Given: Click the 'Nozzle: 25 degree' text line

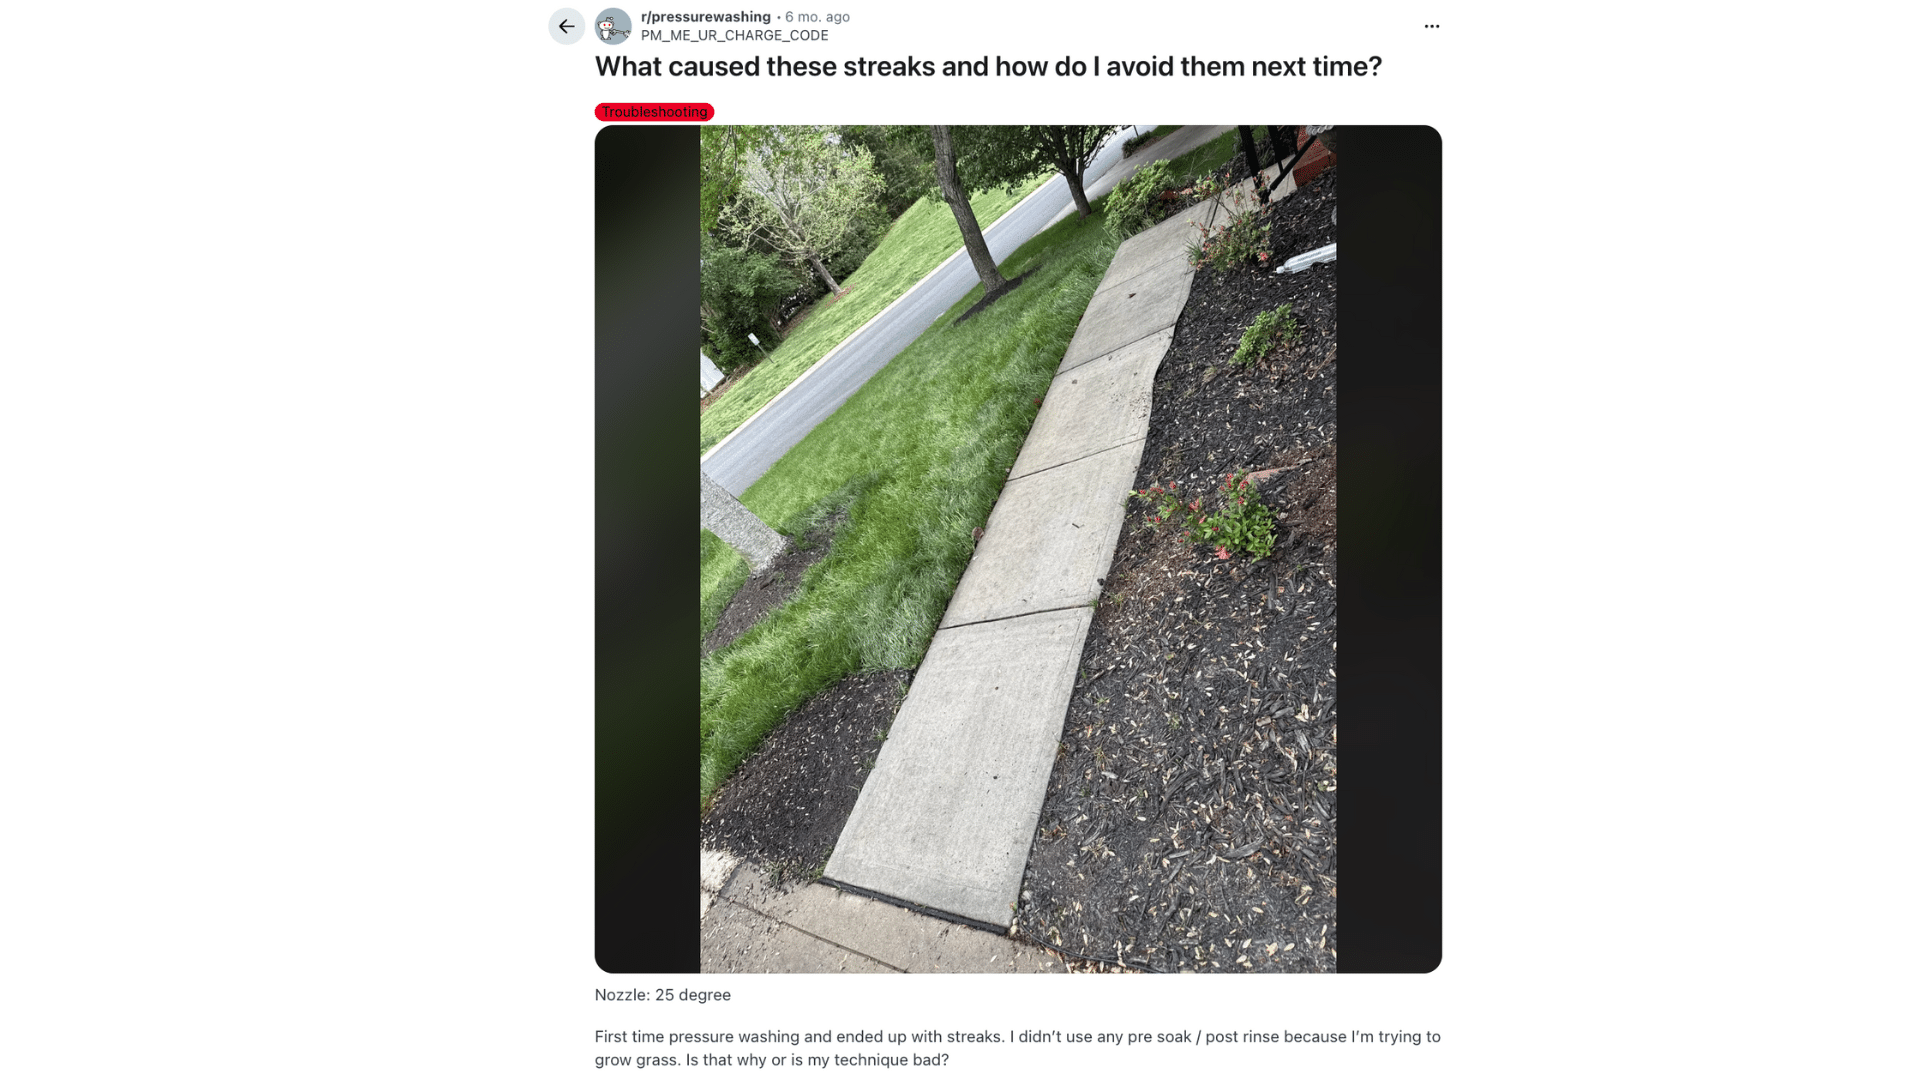Looking at the screenshot, I should [x=663, y=995].
